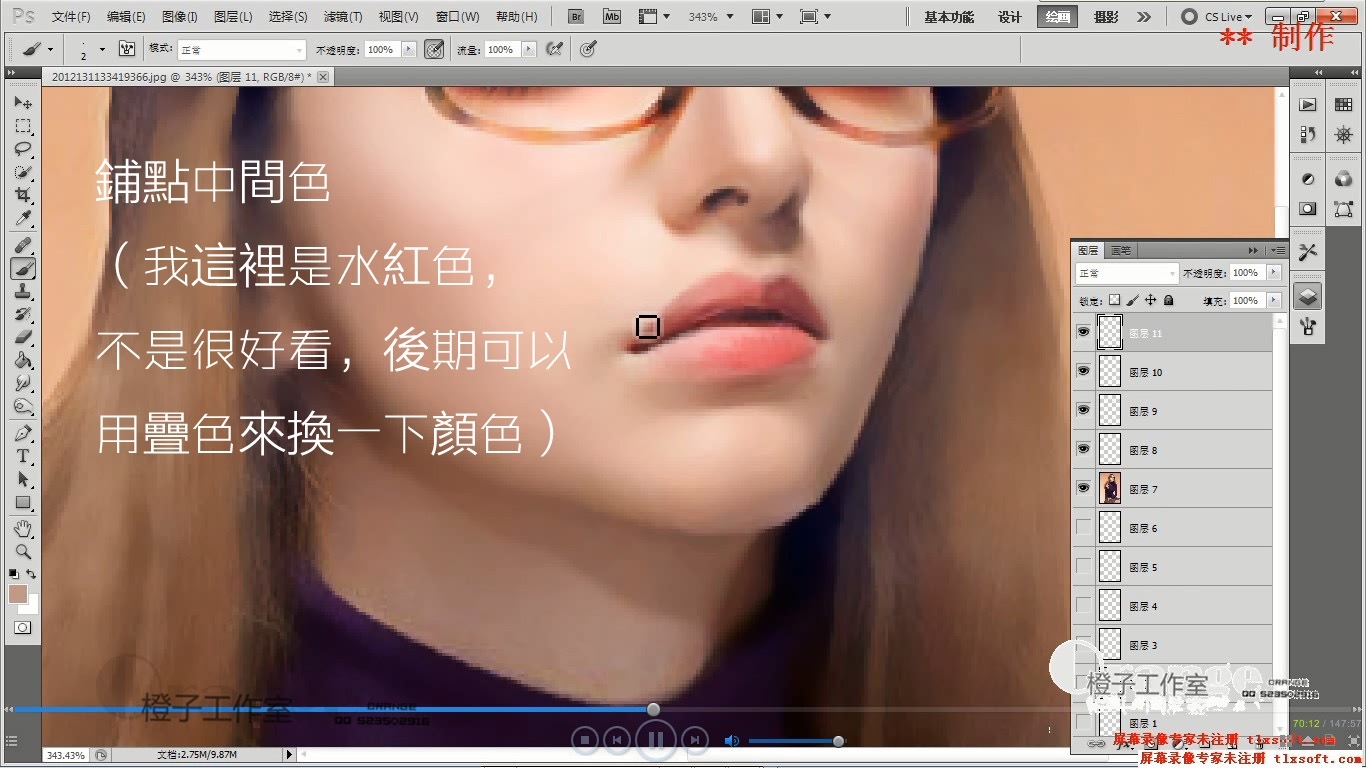Open the History panel icon
The height and width of the screenshot is (768, 1366).
coord(1307,134)
